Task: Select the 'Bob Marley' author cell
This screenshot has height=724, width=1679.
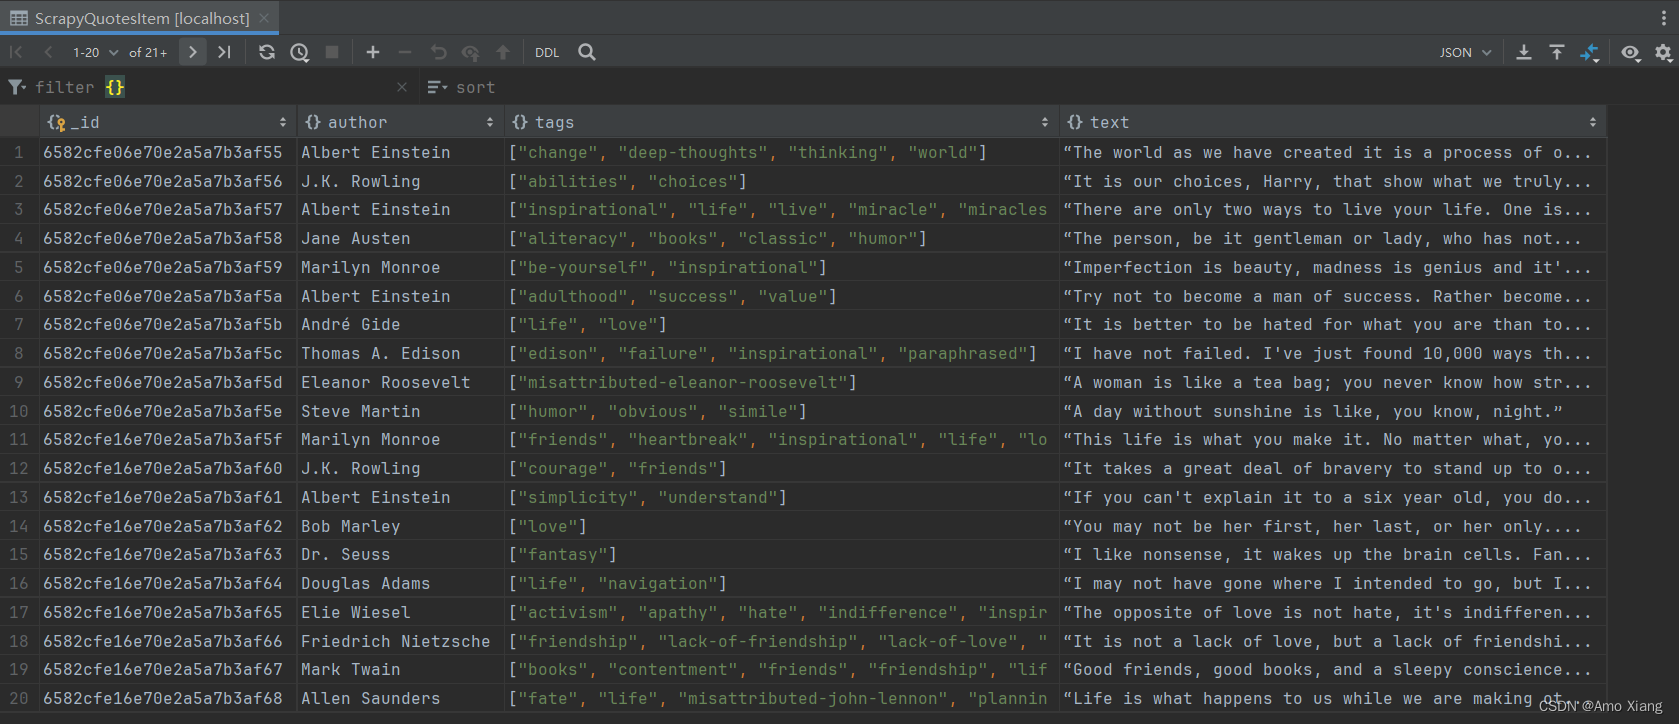Action: click(400, 526)
